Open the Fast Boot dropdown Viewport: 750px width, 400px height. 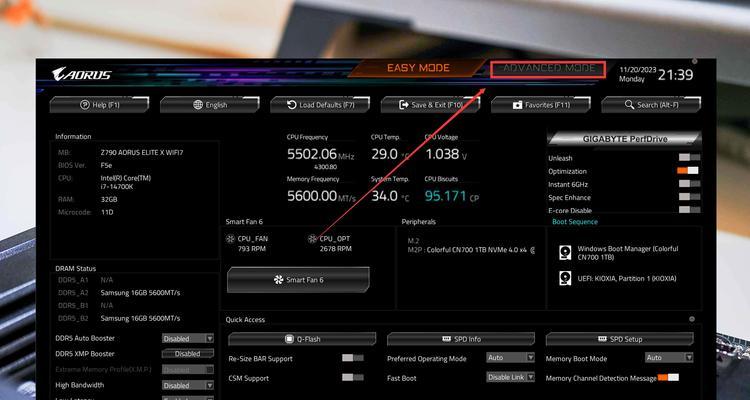(510, 377)
